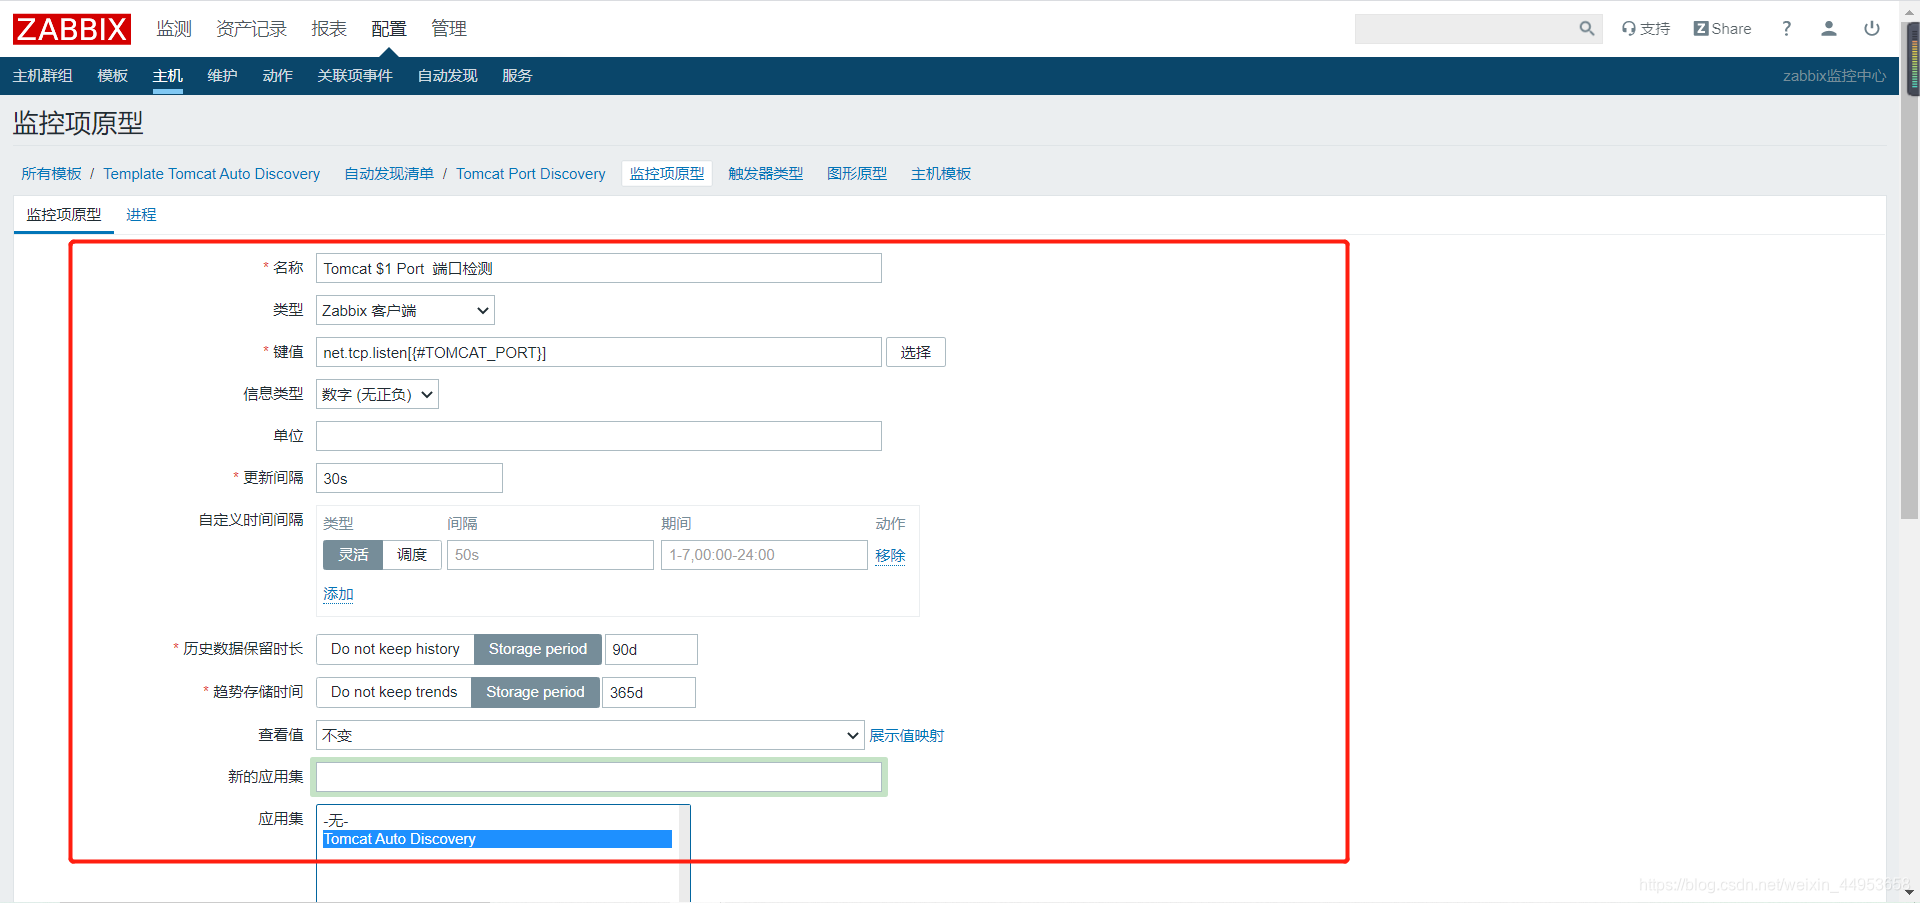This screenshot has width=1920, height=903.
Task: Go to 维护 submenu
Action: coord(222,76)
